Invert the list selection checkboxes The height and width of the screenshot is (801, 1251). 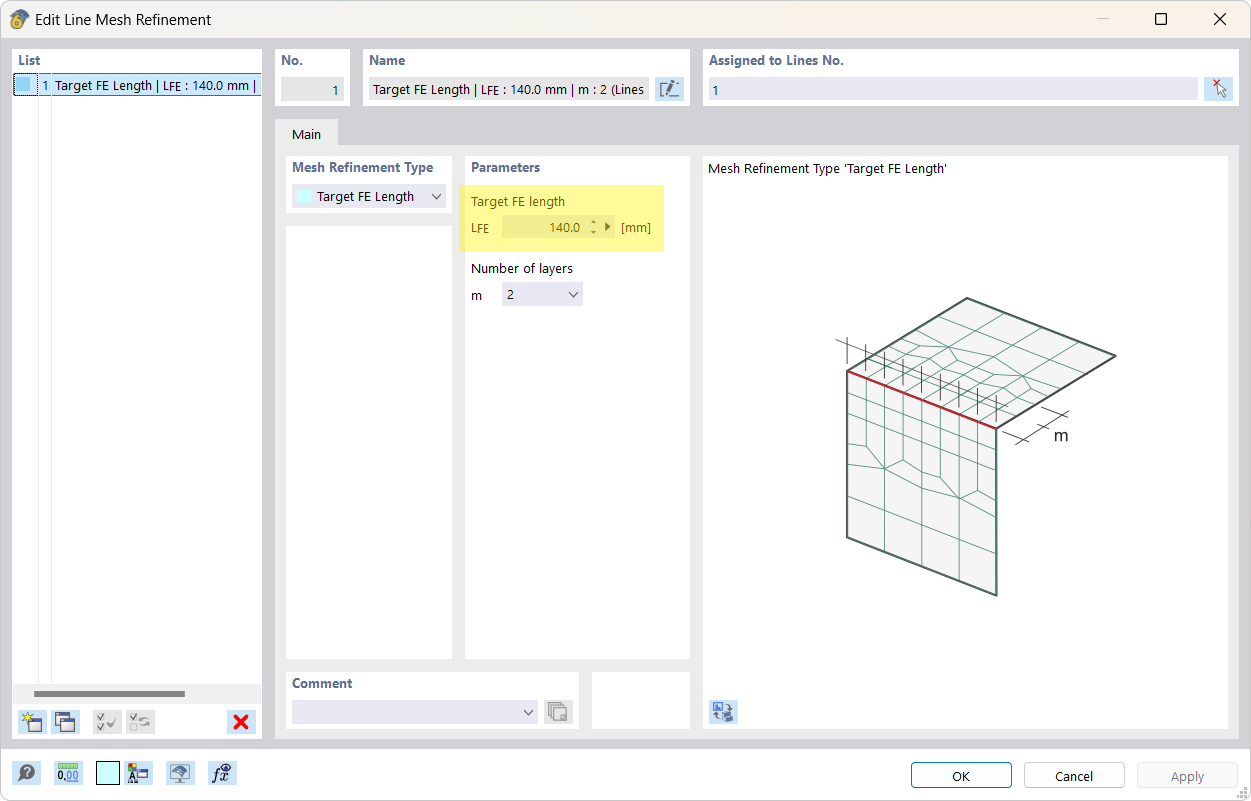pos(140,721)
